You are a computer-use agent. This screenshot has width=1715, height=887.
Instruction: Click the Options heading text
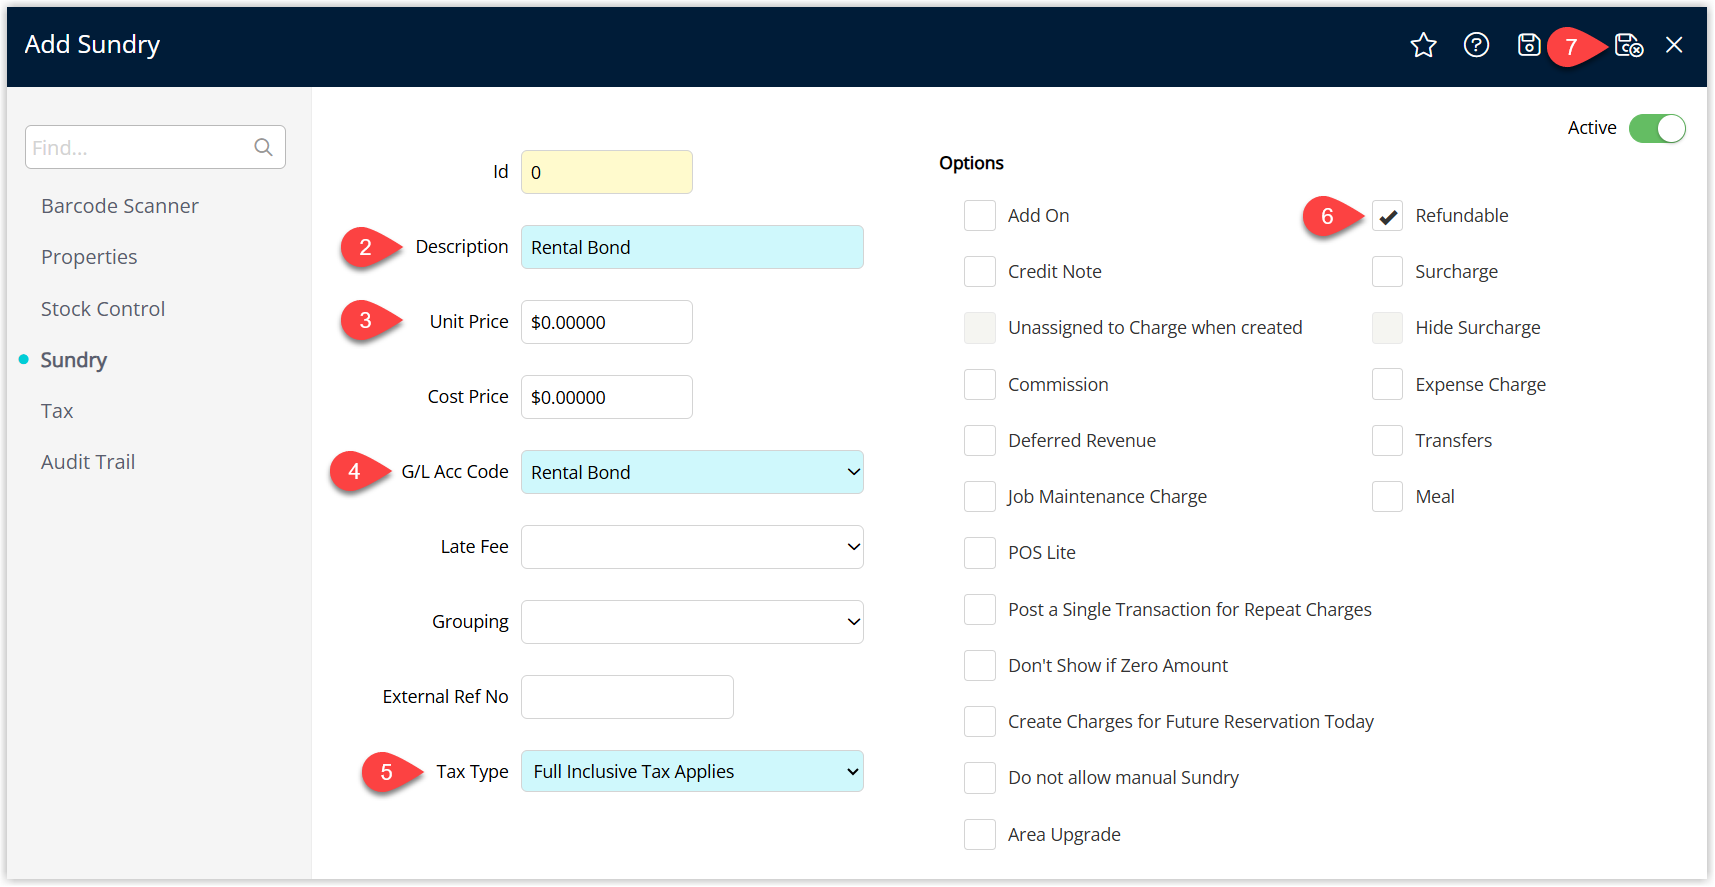(971, 163)
